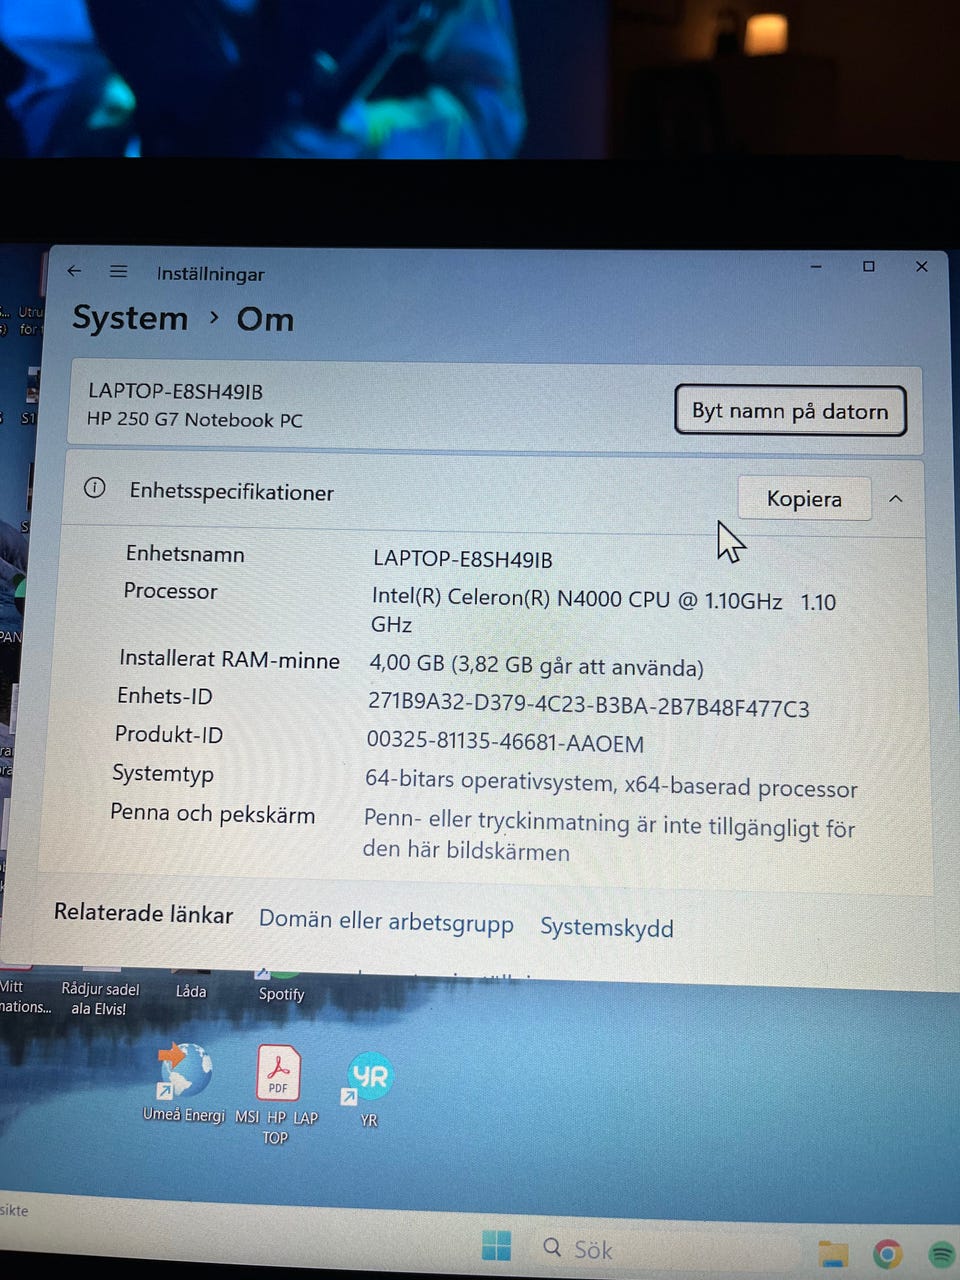This screenshot has width=960, height=1280.
Task: Open the Settings hamburger navigation menu
Action: click(118, 272)
